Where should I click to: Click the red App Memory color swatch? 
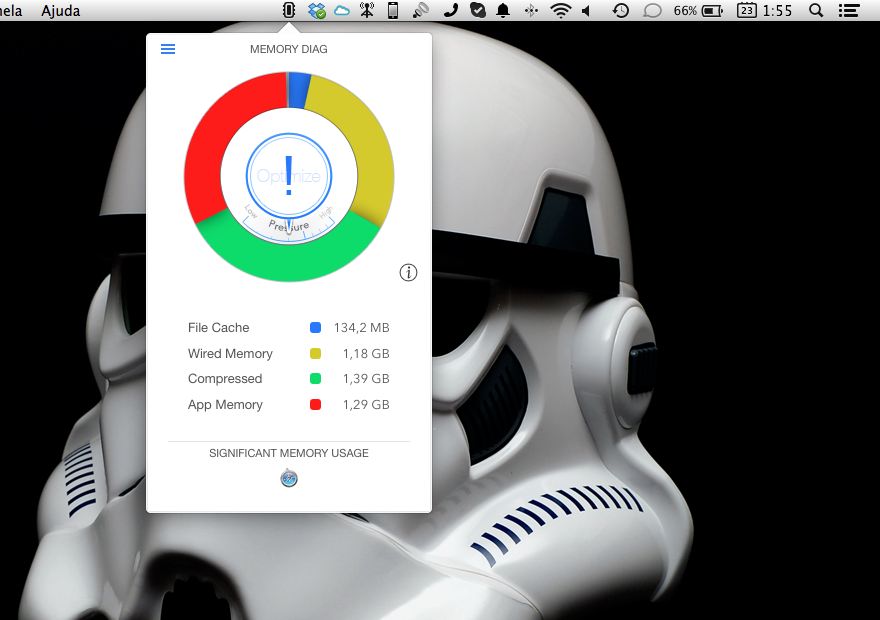point(315,404)
